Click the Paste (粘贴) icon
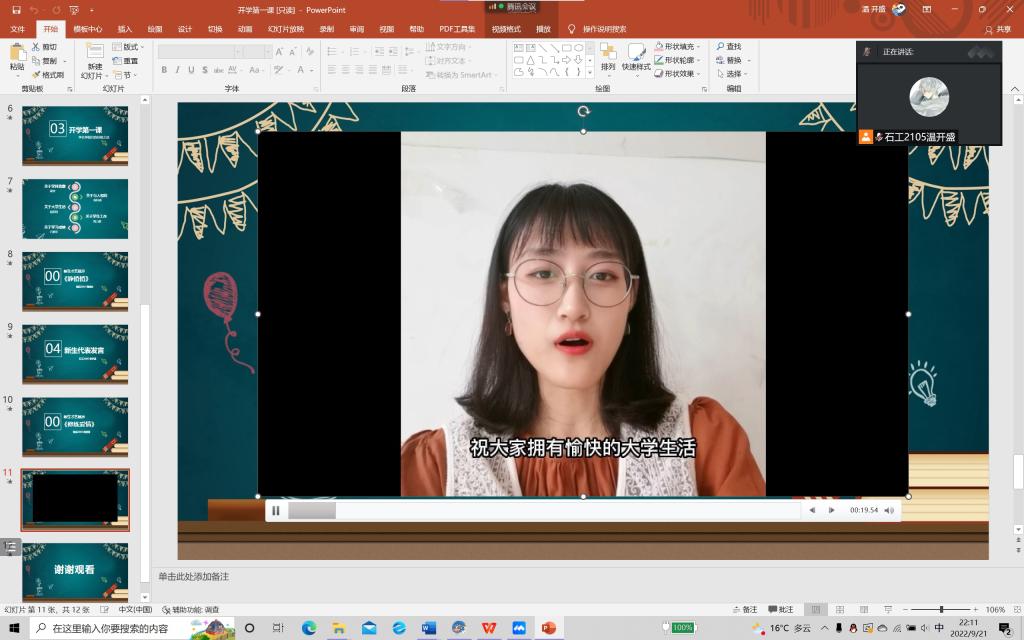Viewport: 1024px width, 640px height. (16, 55)
